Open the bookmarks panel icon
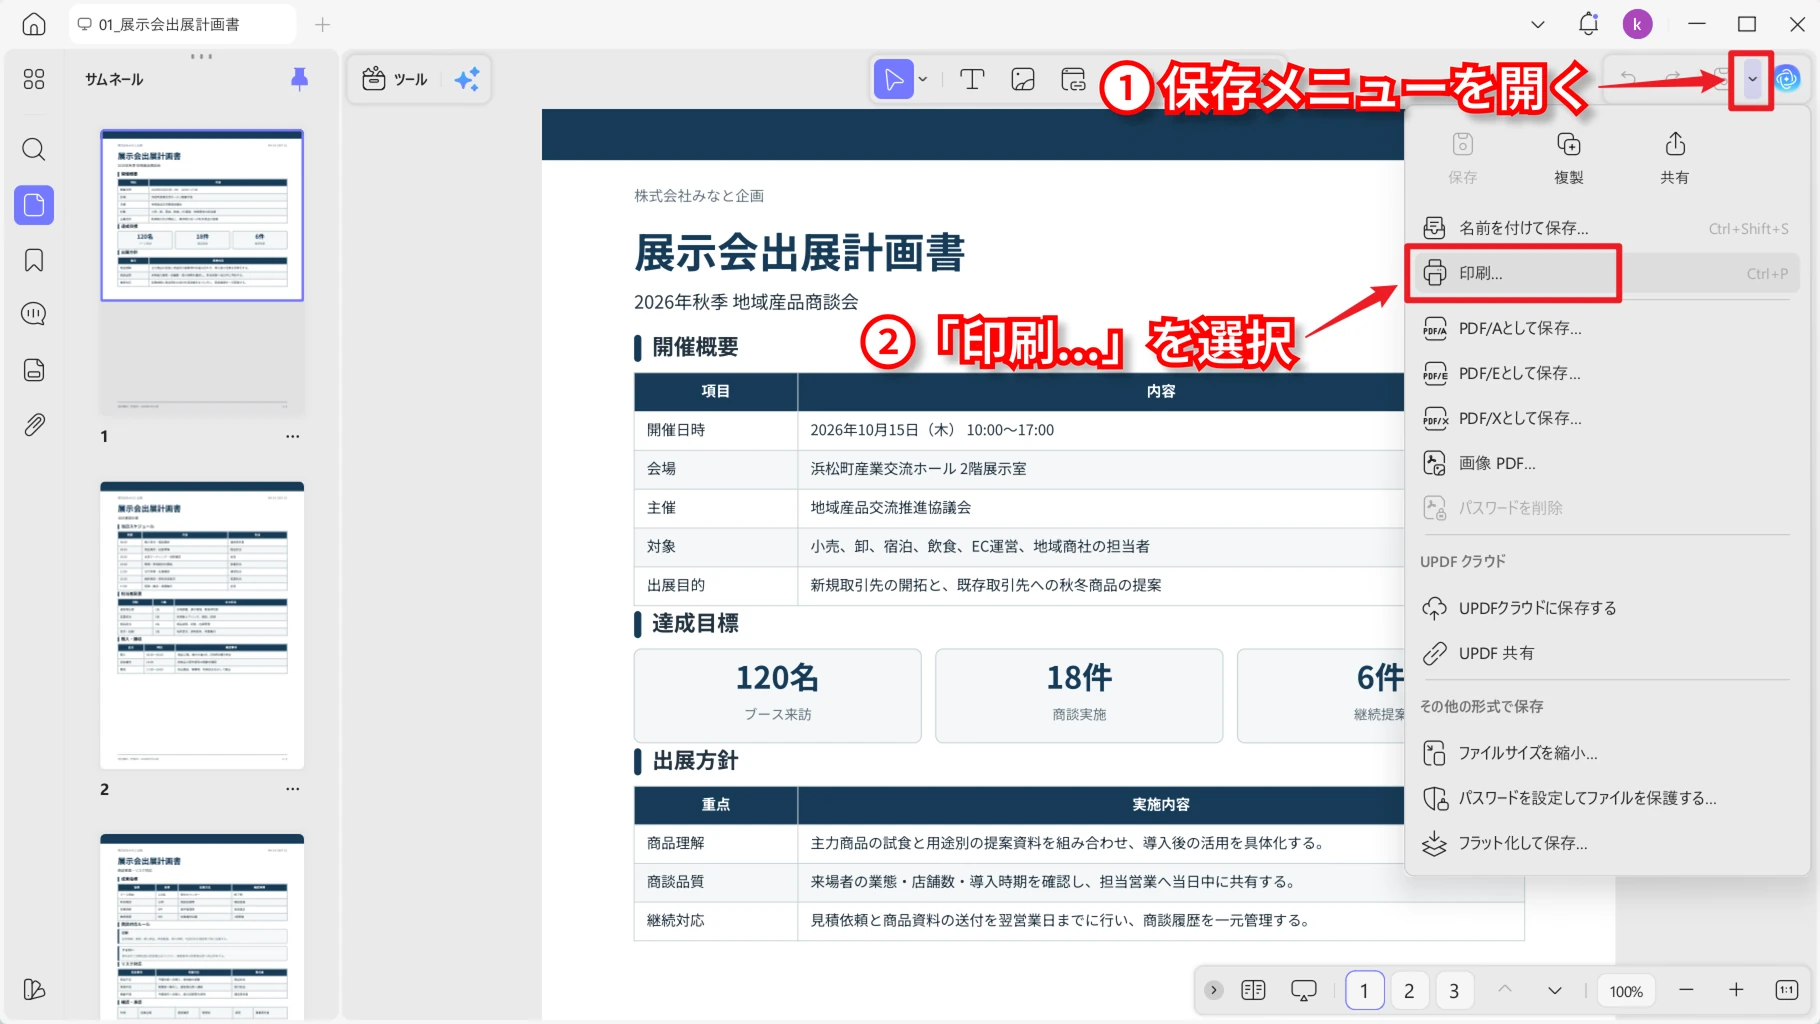1820x1024 pixels. (x=34, y=260)
